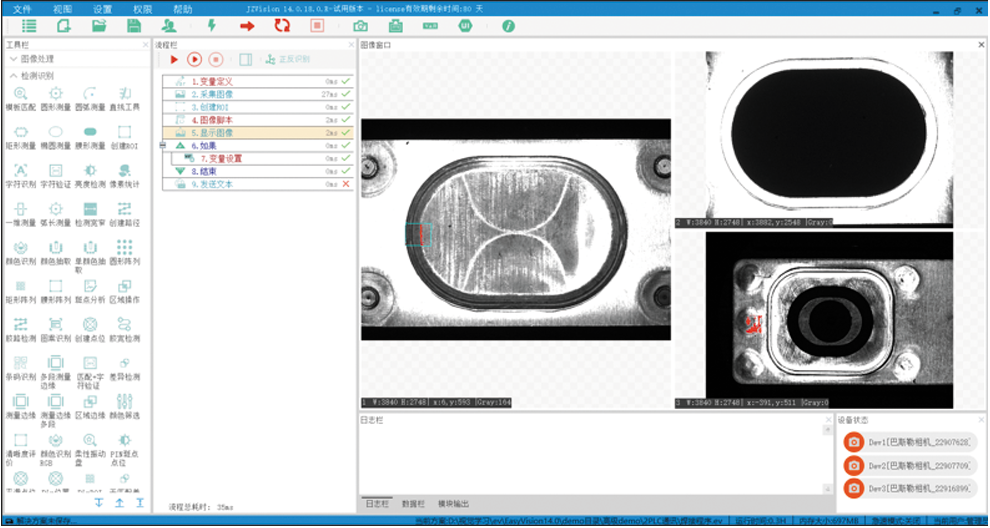Open the solution list icon in the main toolbar
This screenshot has height=528, width=990.
point(29,26)
